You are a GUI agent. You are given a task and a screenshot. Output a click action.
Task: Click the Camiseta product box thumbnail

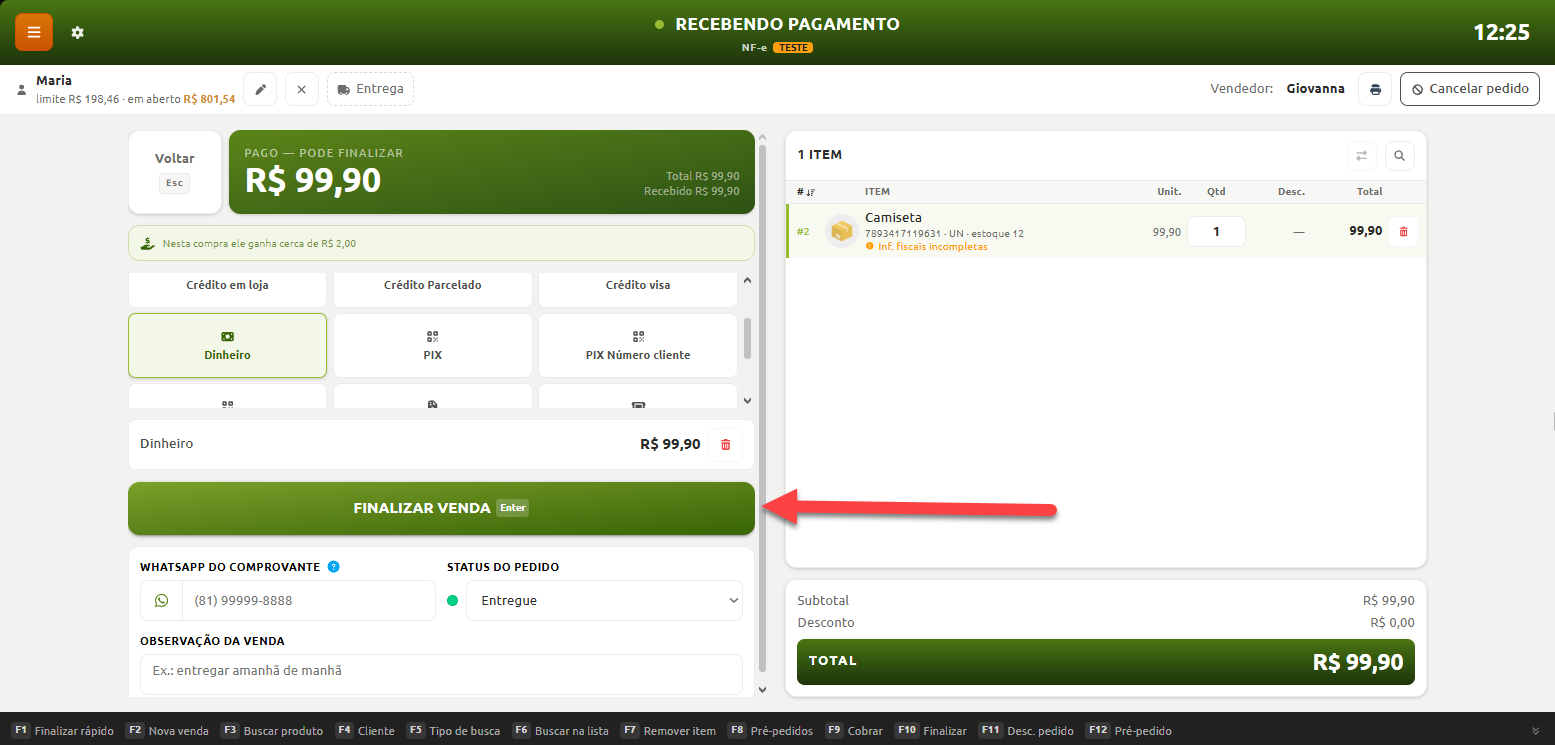(x=842, y=231)
